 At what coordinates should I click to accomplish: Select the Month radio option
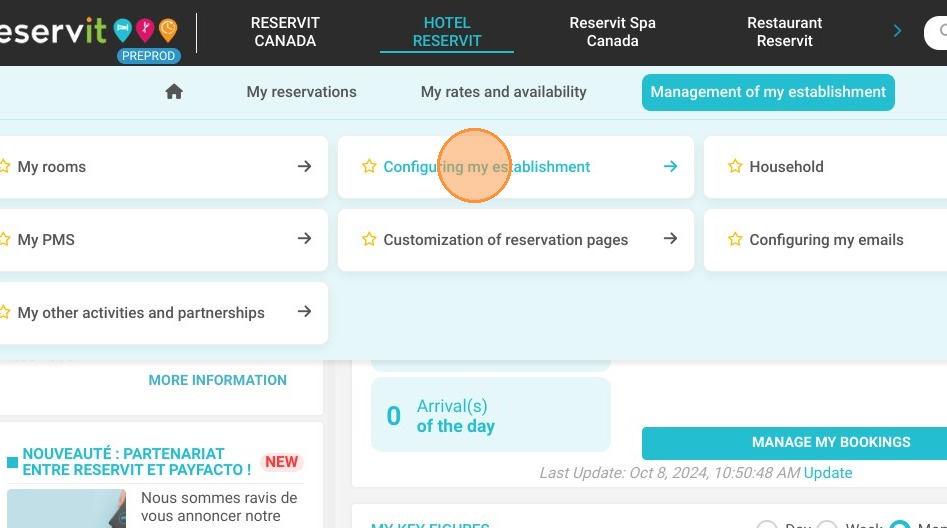coord(899,526)
